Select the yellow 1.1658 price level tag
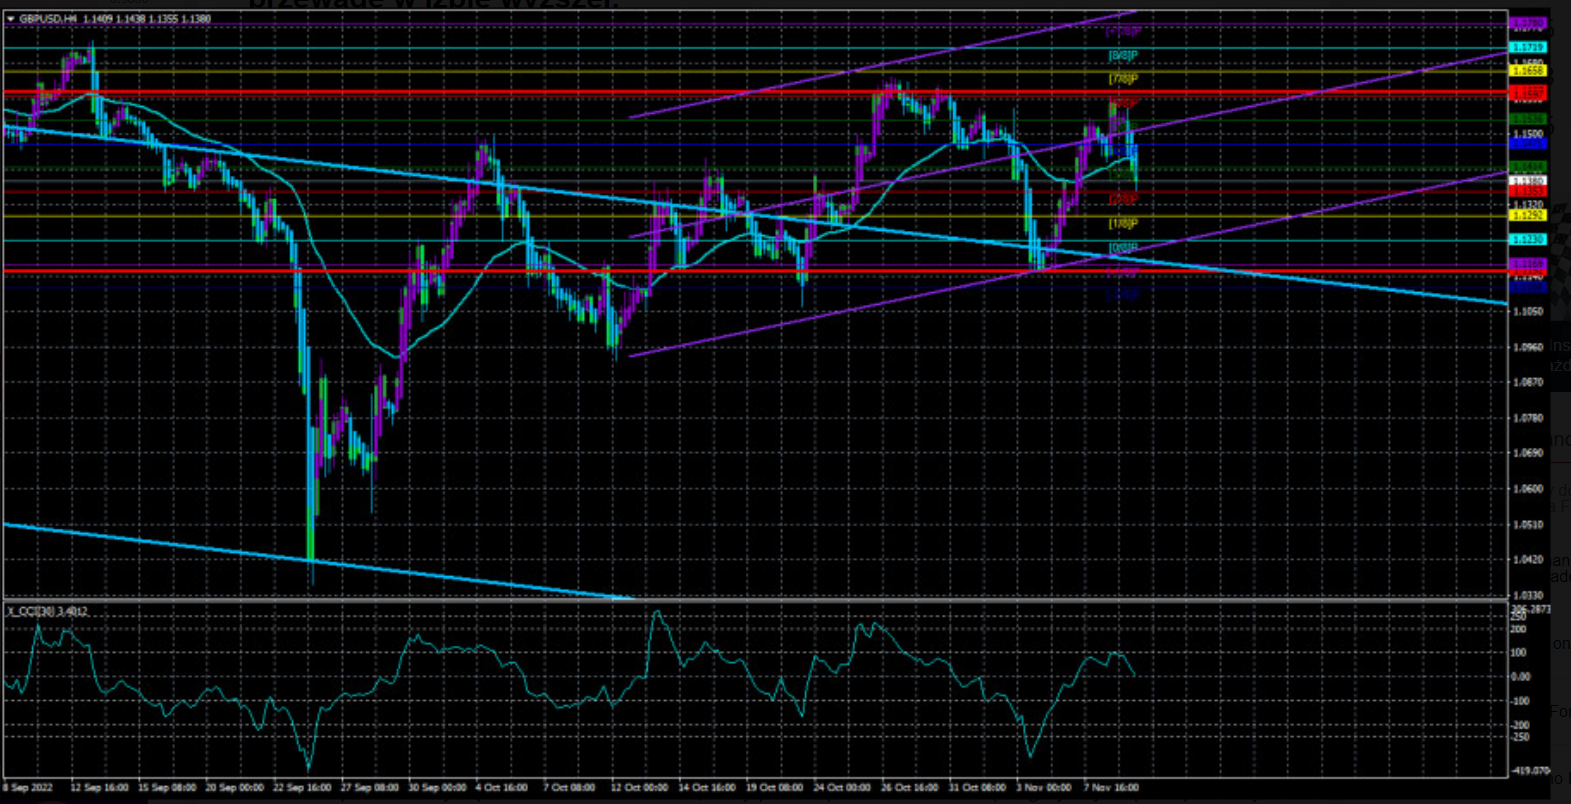1571x804 pixels. (x=1528, y=71)
